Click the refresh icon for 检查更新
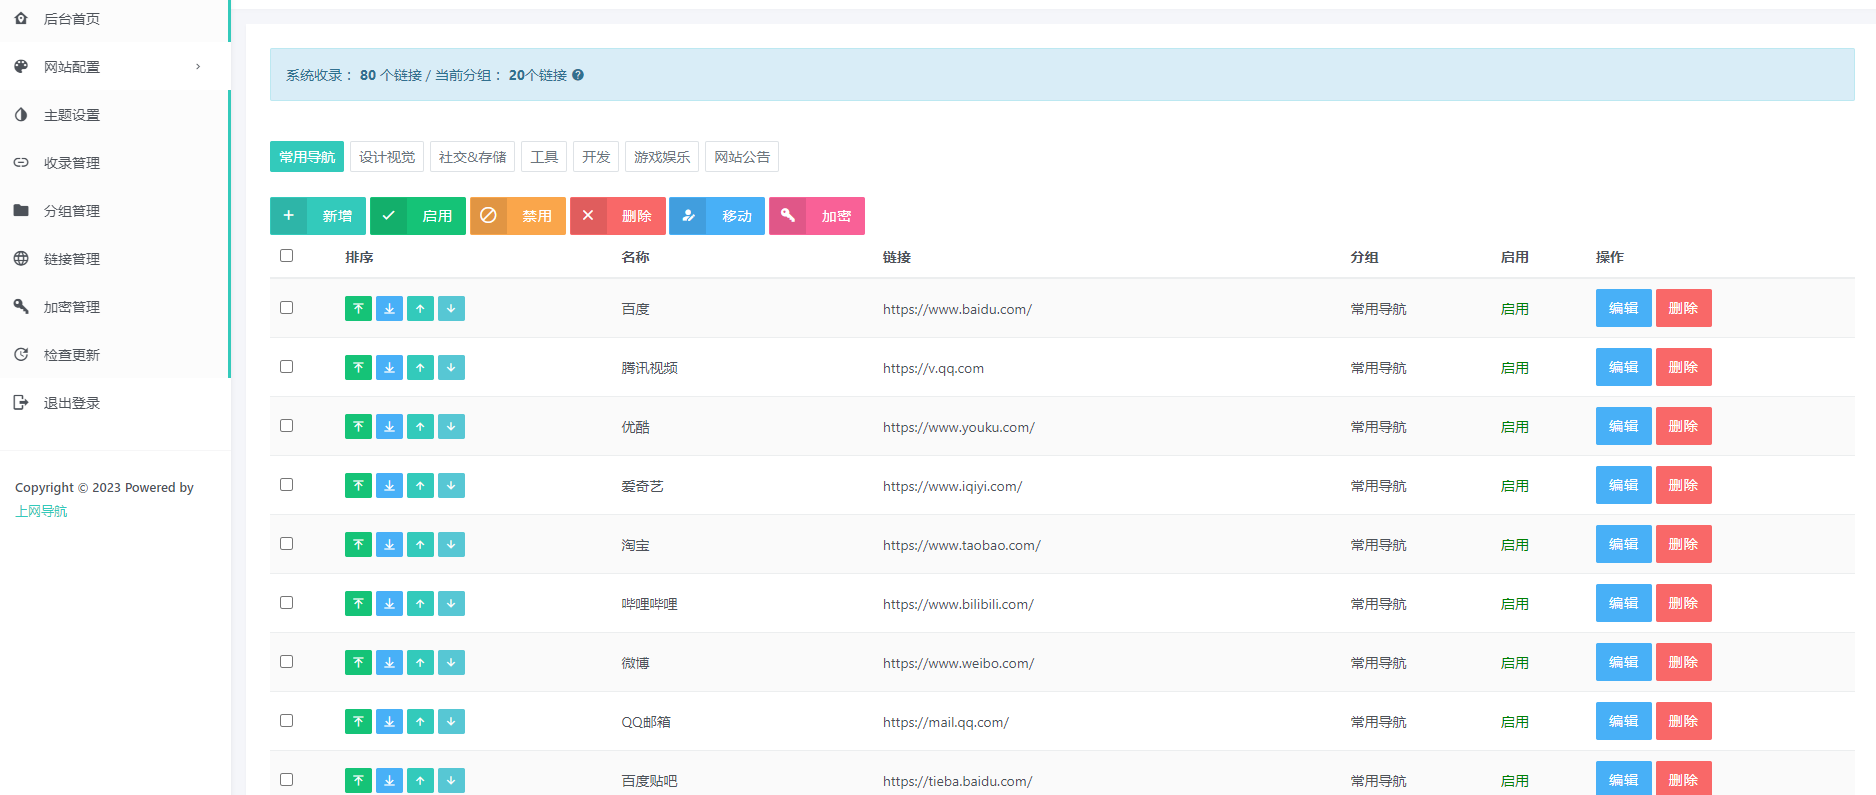 (21, 355)
